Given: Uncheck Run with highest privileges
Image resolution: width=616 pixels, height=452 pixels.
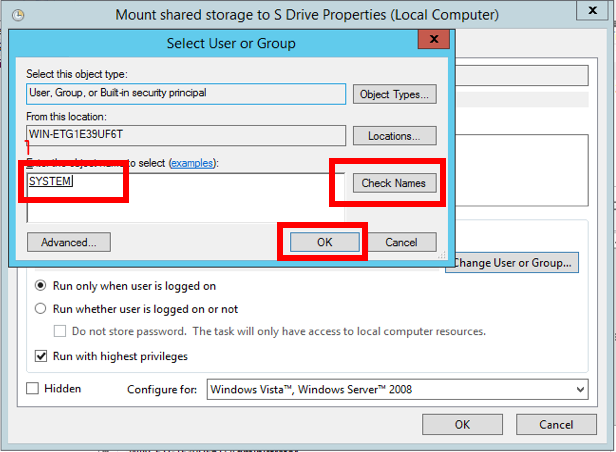Looking at the screenshot, I should click(41, 356).
